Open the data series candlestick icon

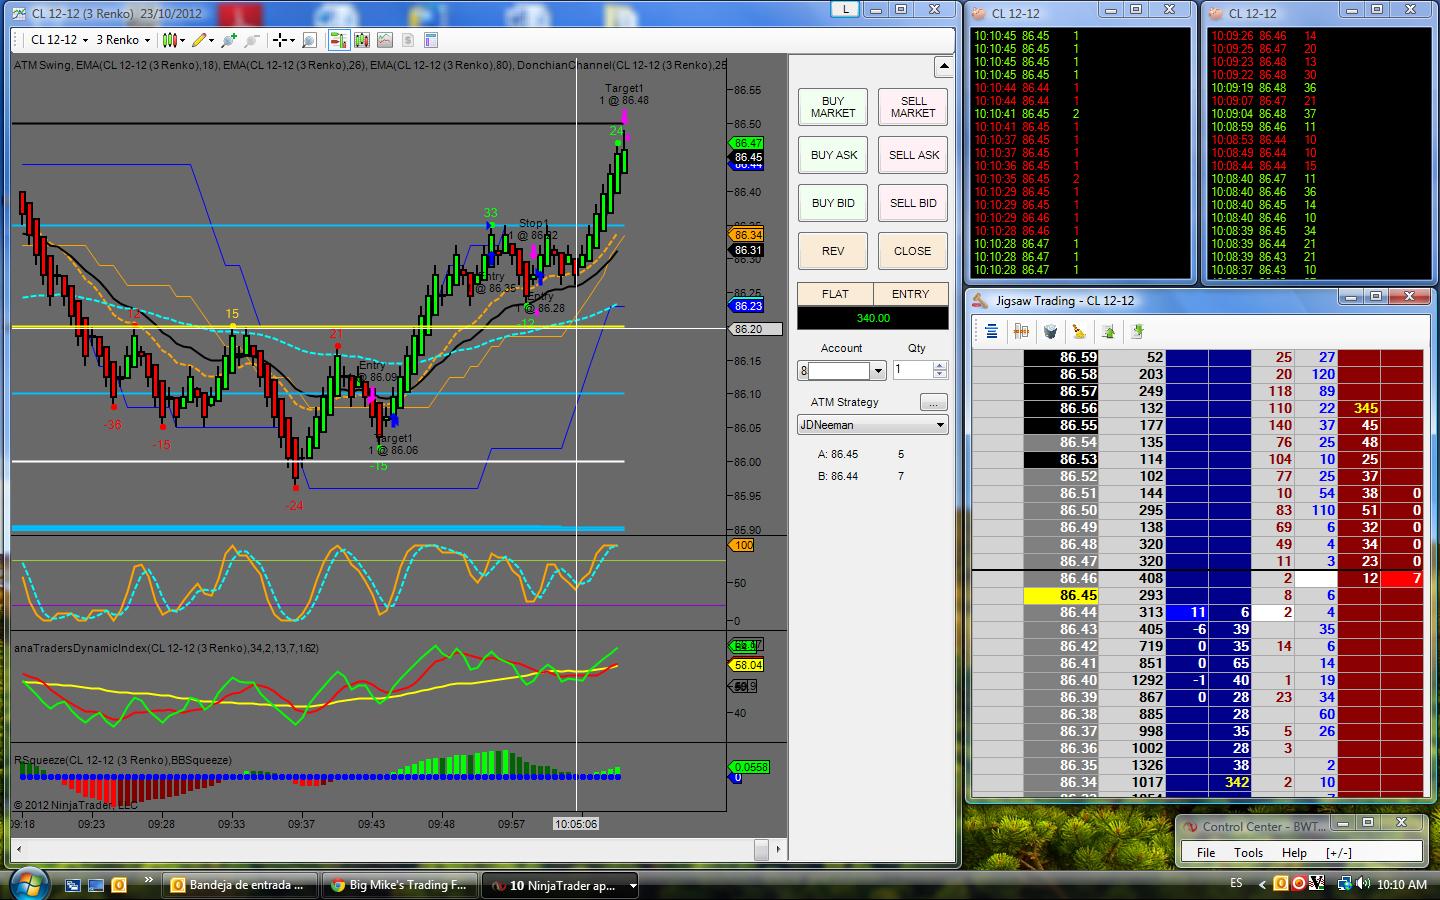point(362,40)
